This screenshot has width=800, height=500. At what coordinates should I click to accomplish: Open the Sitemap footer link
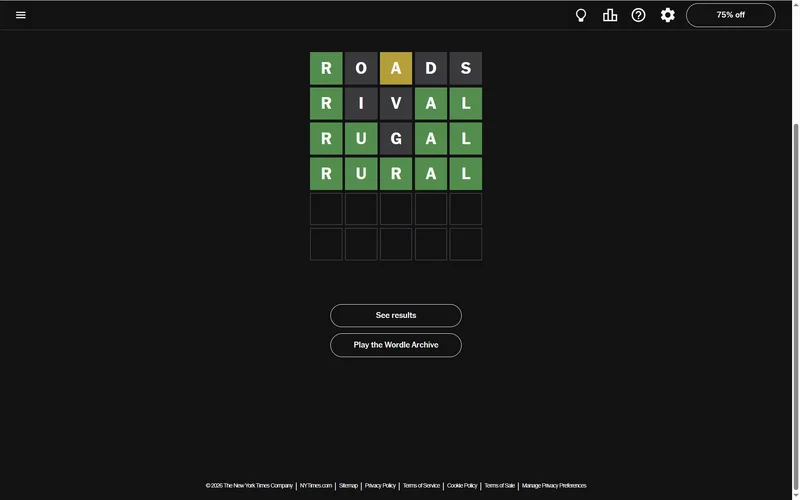[x=348, y=486]
